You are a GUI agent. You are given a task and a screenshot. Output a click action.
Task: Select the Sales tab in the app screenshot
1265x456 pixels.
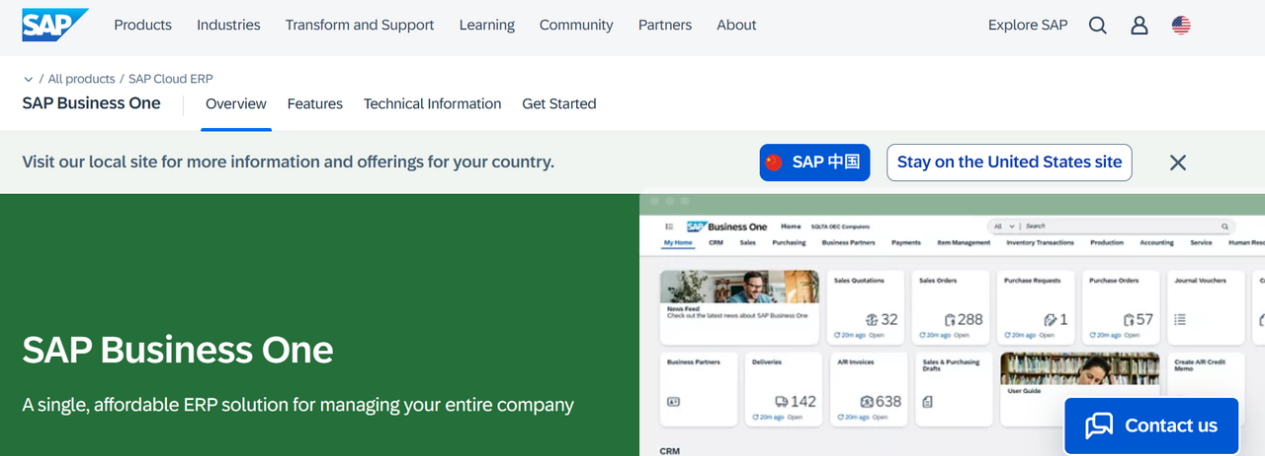point(748,242)
